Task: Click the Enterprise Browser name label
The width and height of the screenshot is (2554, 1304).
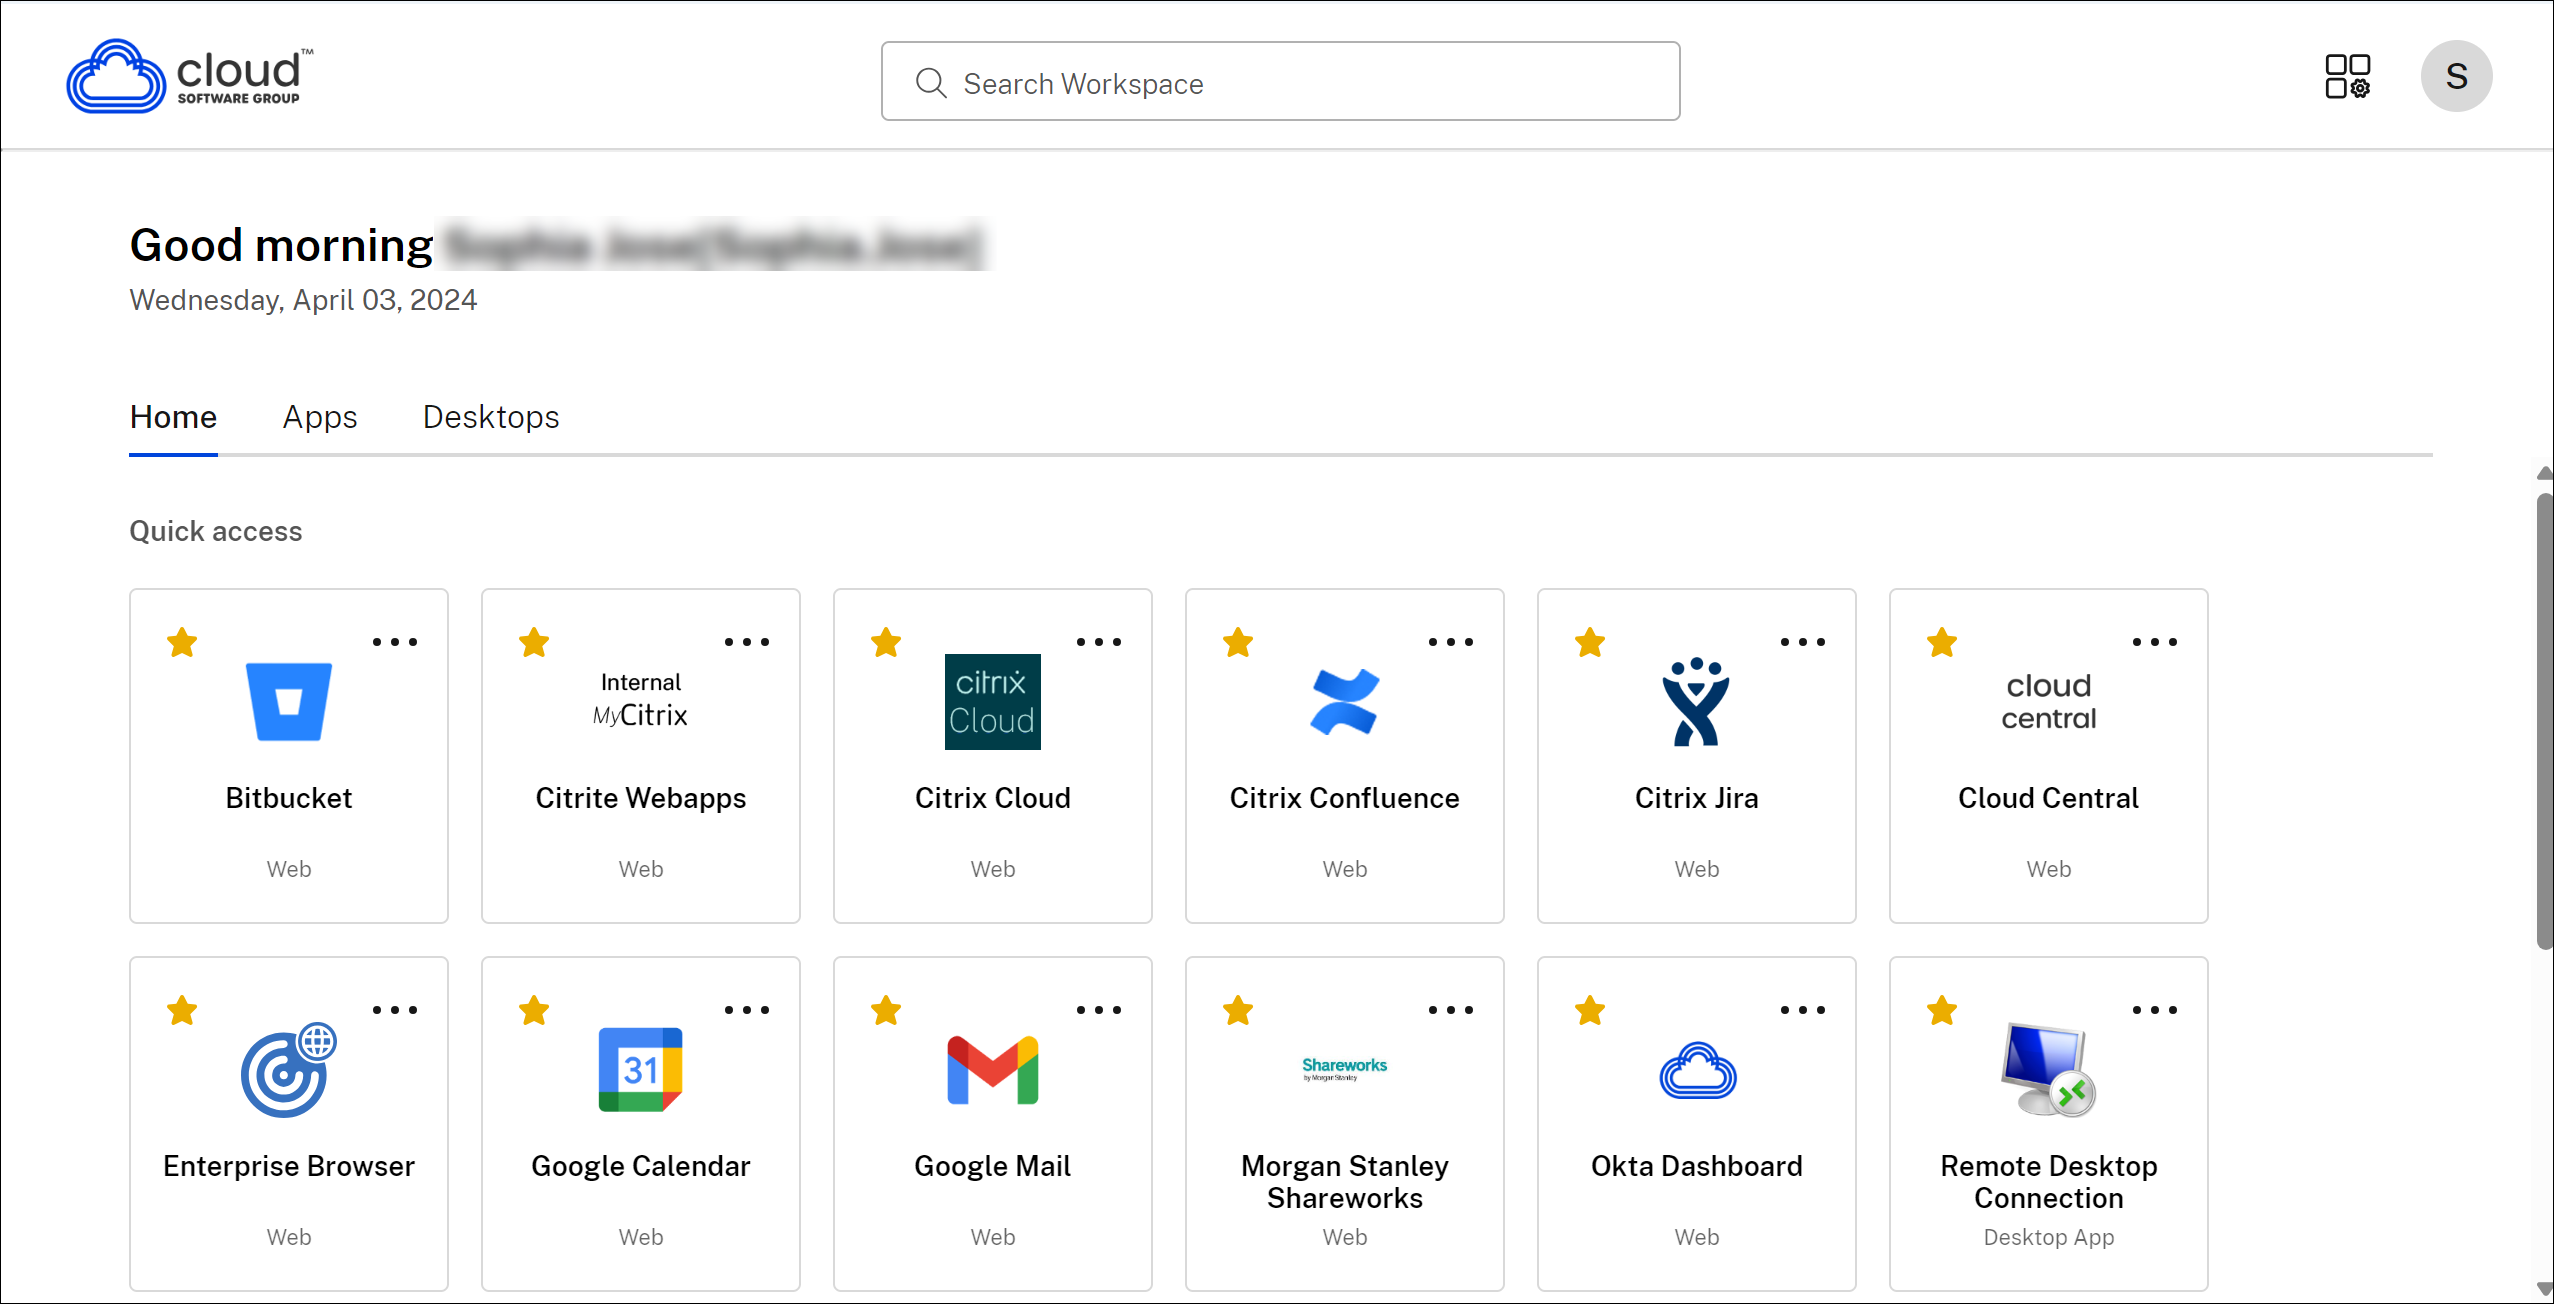Action: point(289,1166)
